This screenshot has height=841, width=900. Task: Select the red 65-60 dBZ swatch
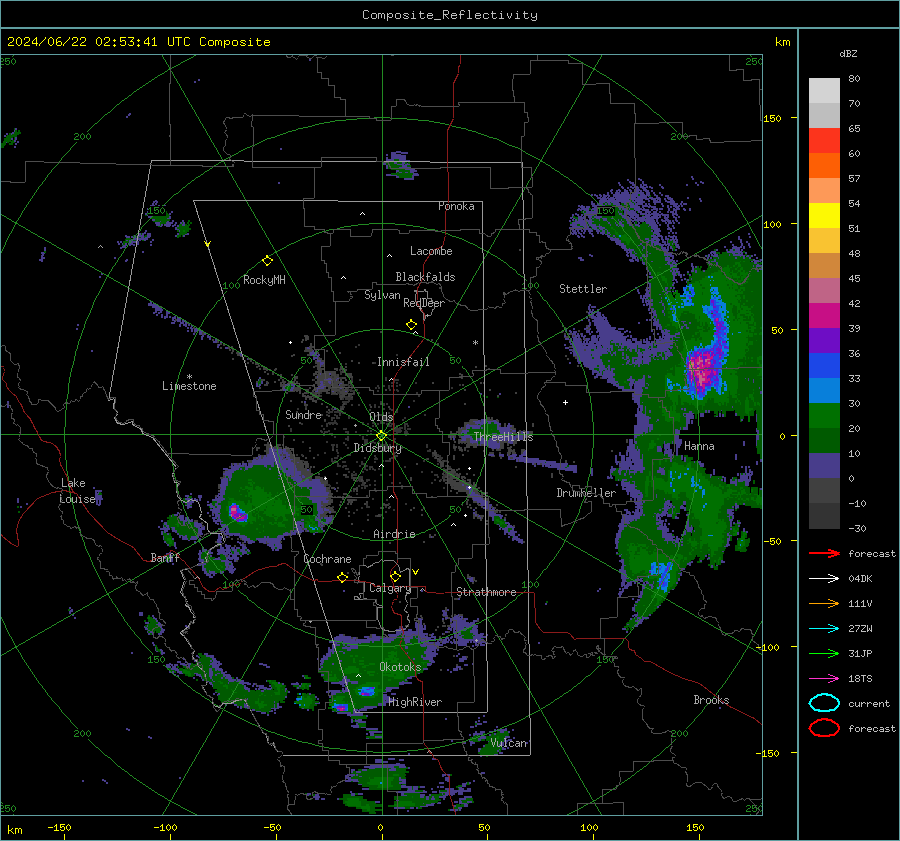pyautogui.click(x=824, y=141)
